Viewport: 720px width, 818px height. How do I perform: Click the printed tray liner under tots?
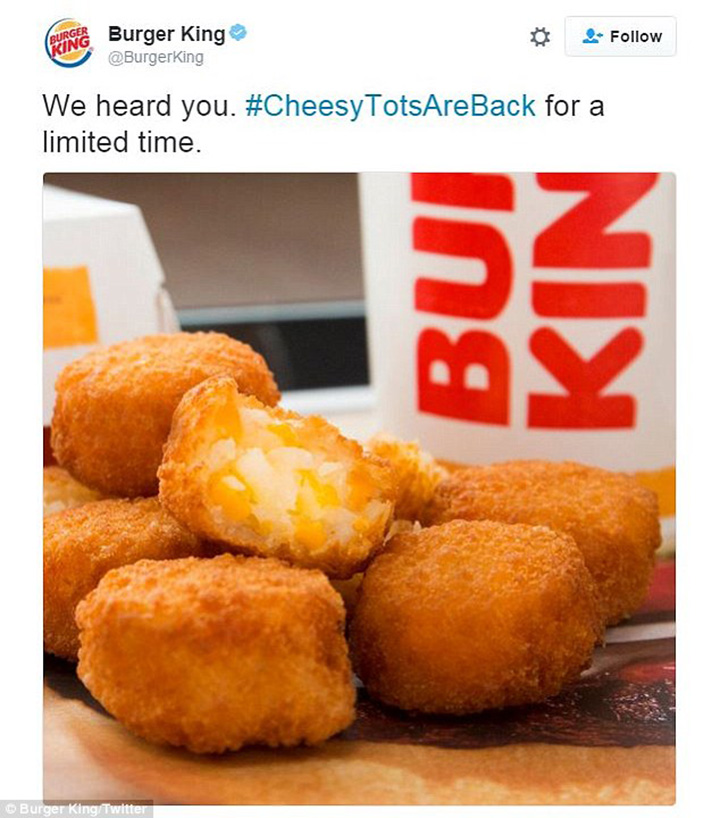tap(522, 751)
